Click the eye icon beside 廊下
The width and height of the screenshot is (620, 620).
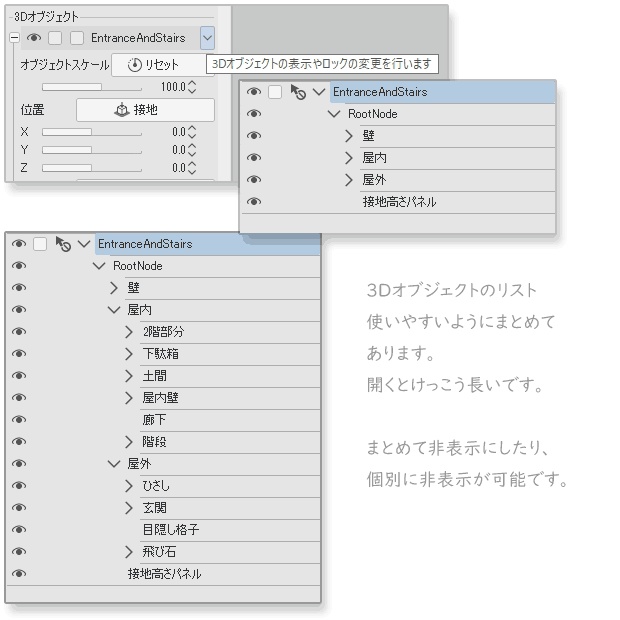(x=19, y=420)
